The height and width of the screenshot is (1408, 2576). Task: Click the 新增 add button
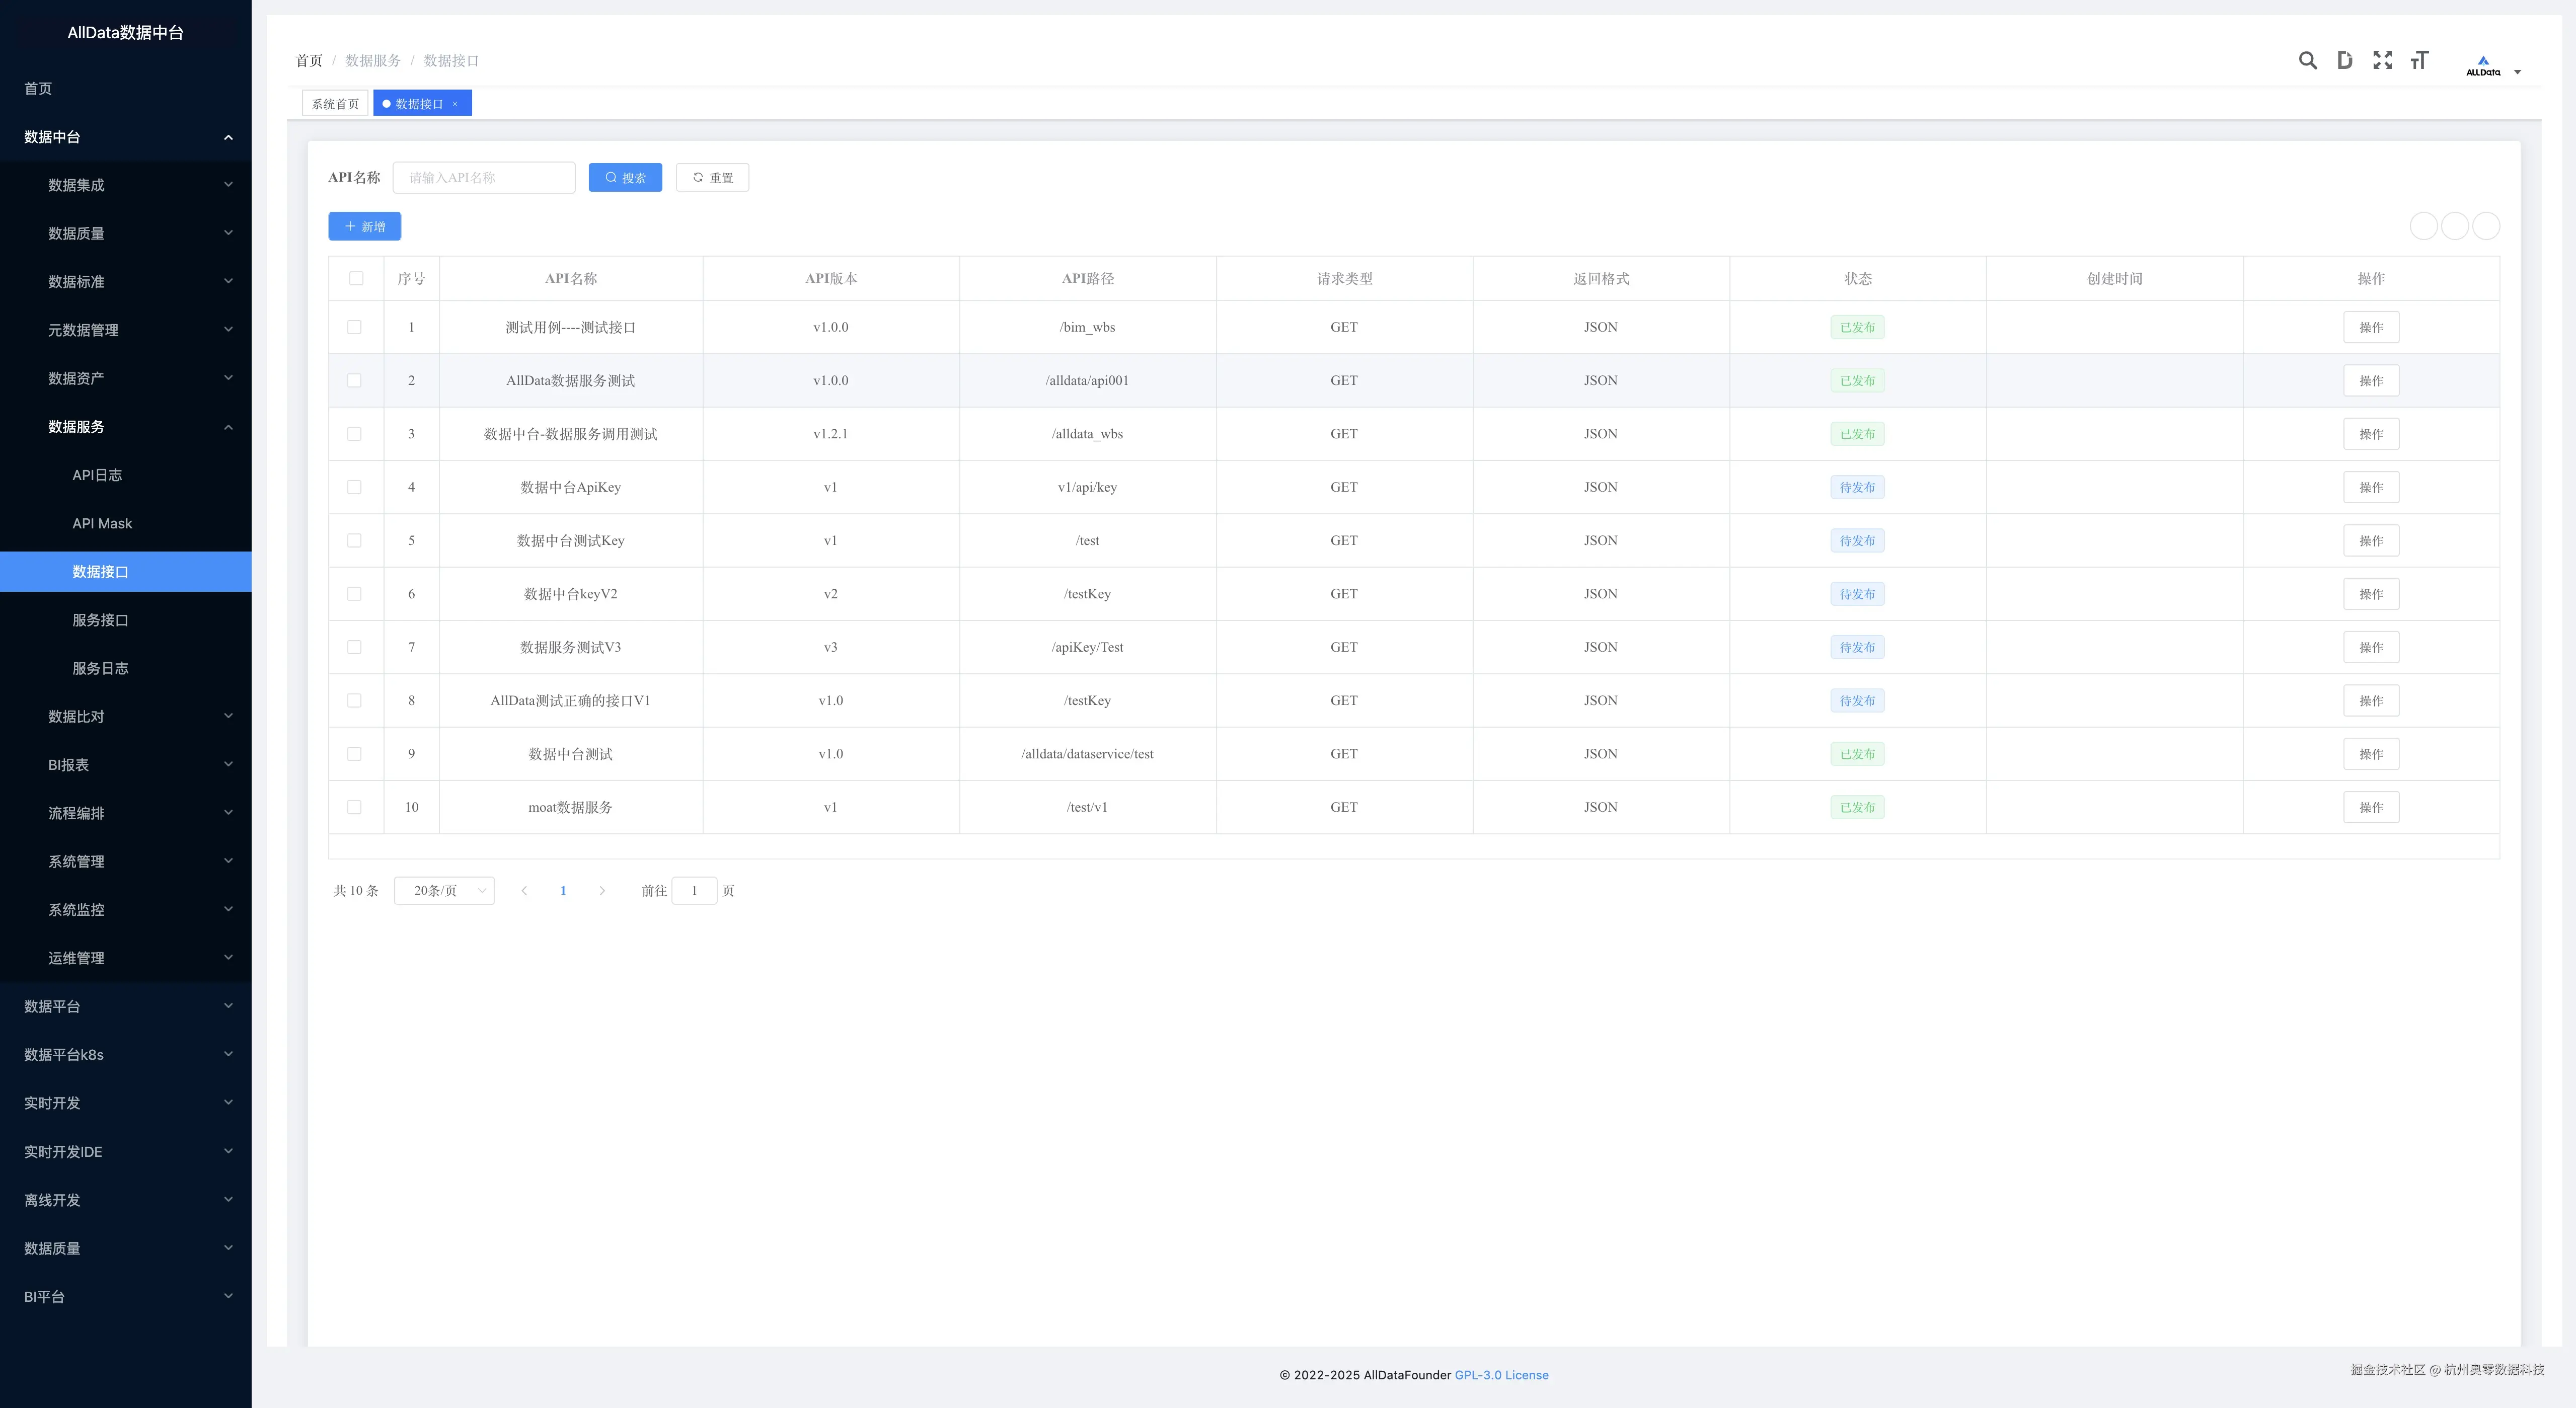[365, 227]
